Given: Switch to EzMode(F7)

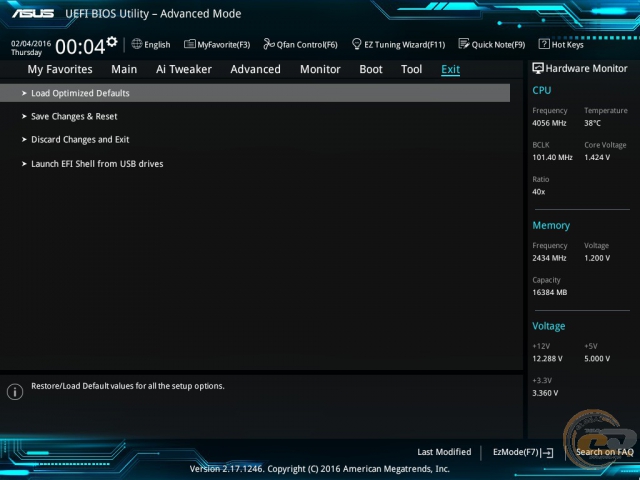Looking at the screenshot, I should click(x=516, y=452).
